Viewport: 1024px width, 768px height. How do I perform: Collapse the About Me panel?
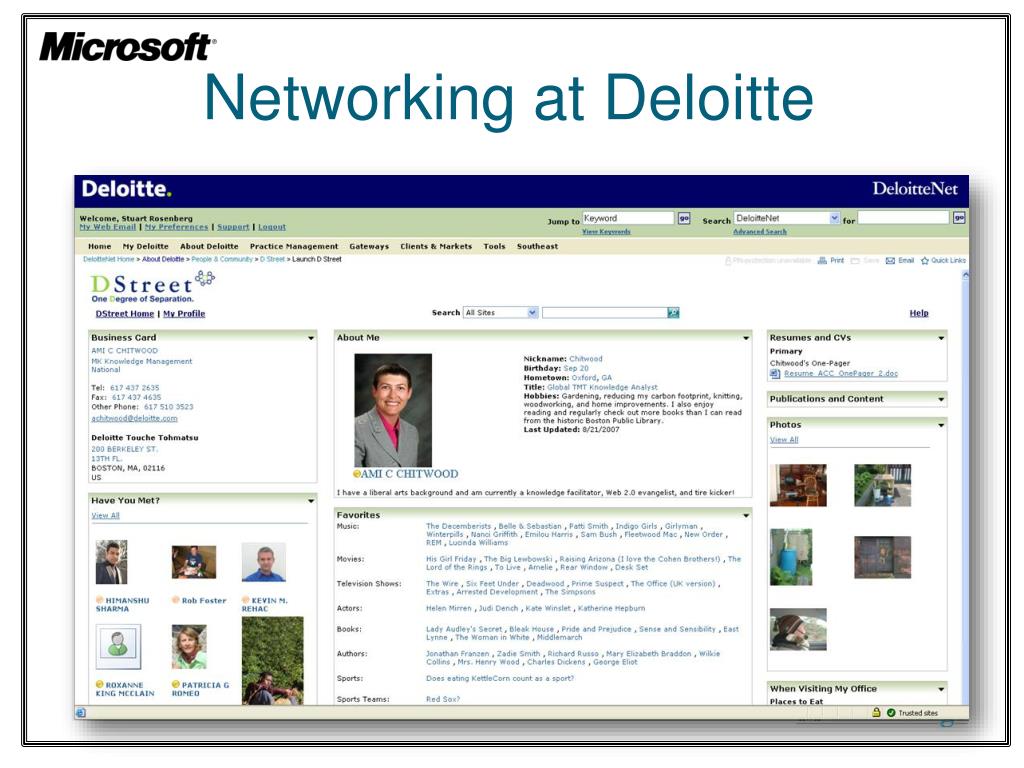pyautogui.click(x=746, y=338)
